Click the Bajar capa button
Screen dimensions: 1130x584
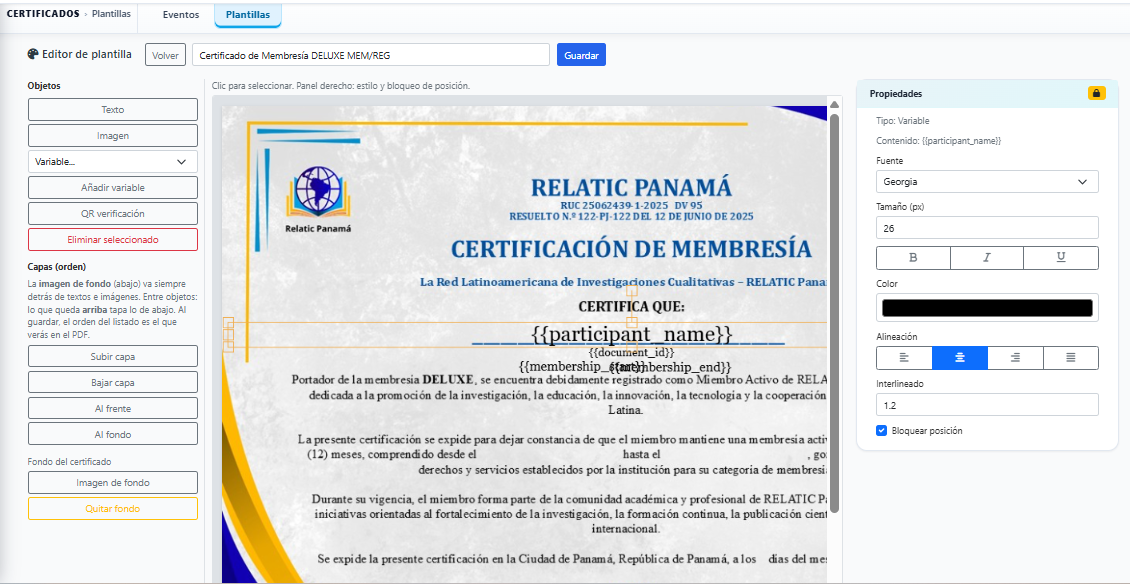[112, 382]
